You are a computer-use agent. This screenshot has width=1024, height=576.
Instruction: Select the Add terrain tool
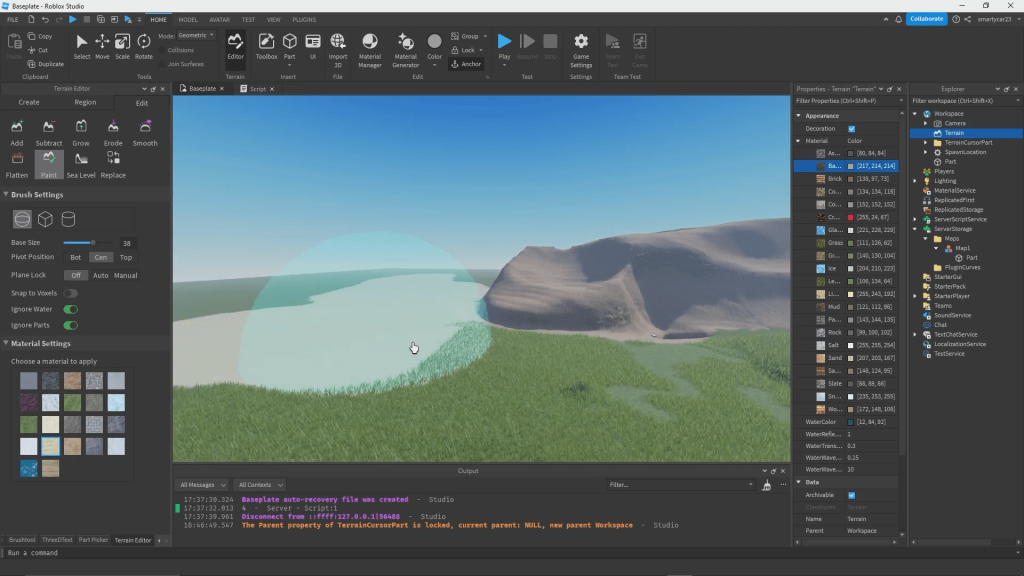pyautogui.click(x=17, y=133)
